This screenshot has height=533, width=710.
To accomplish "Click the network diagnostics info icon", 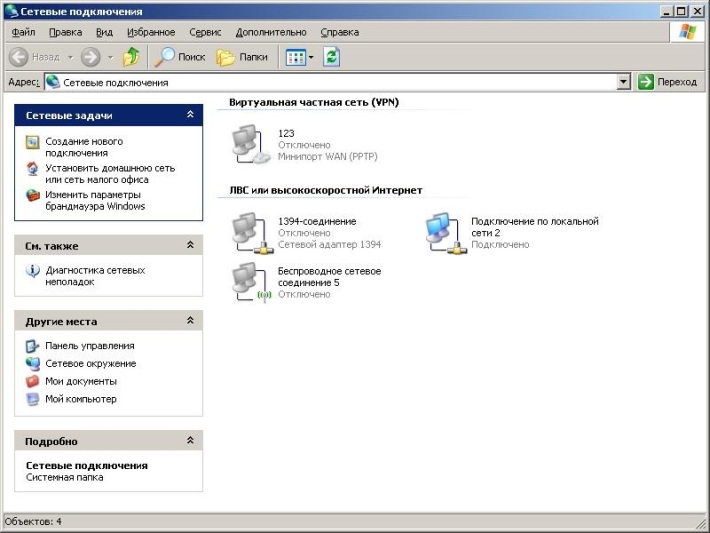I will coord(32,271).
